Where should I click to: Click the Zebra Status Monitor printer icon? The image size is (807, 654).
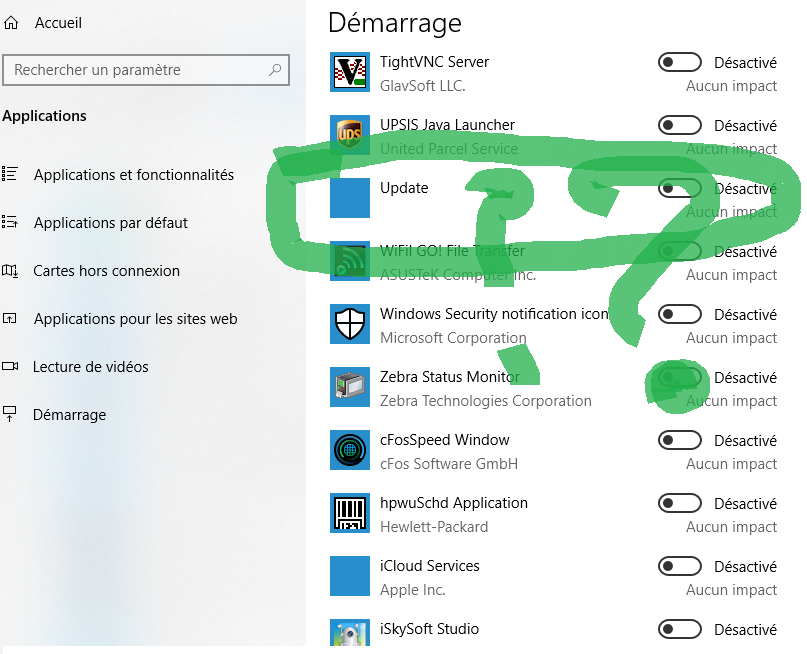pyautogui.click(x=350, y=387)
